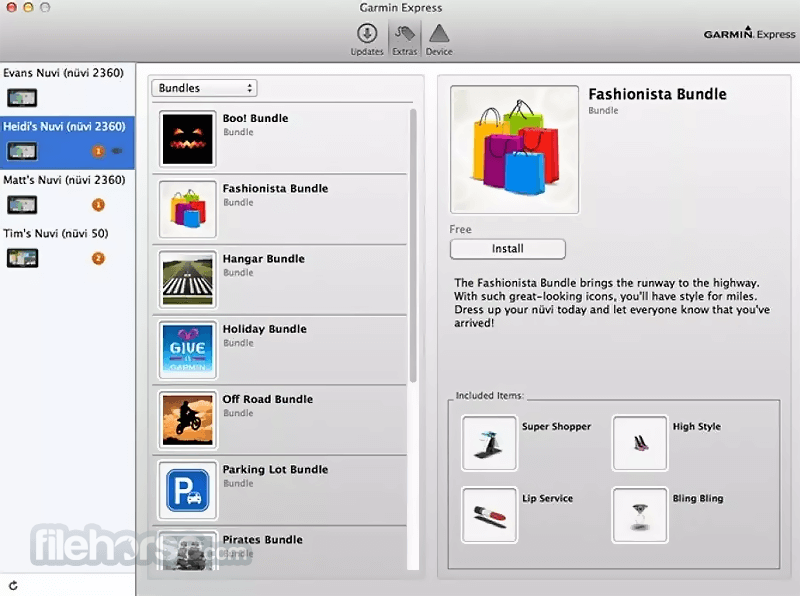
Task: Select Tim's Nuvi device icon
Action: [22, 258]
